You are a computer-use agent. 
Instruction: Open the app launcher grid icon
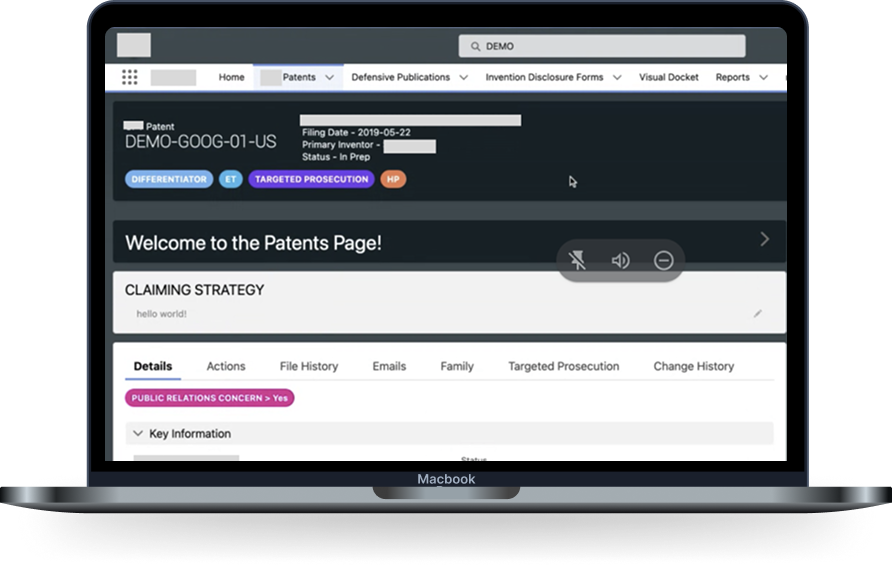pos(130,77)
